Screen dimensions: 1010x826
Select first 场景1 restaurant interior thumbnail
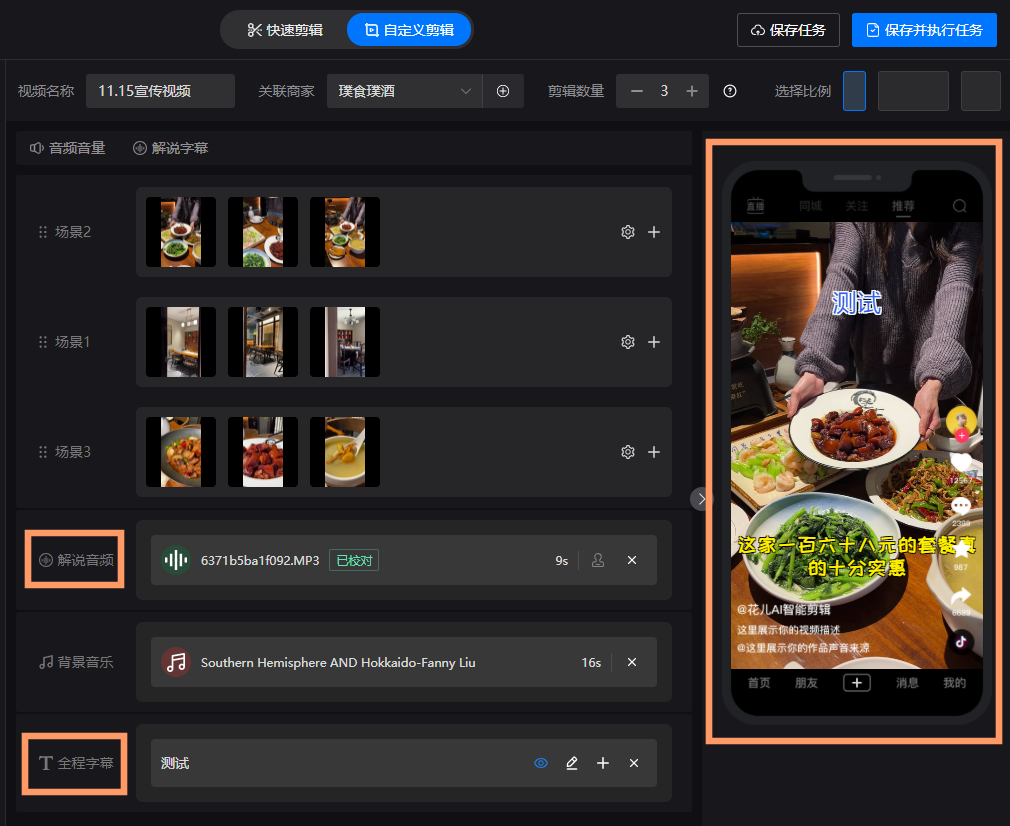(x=181, y=342)
